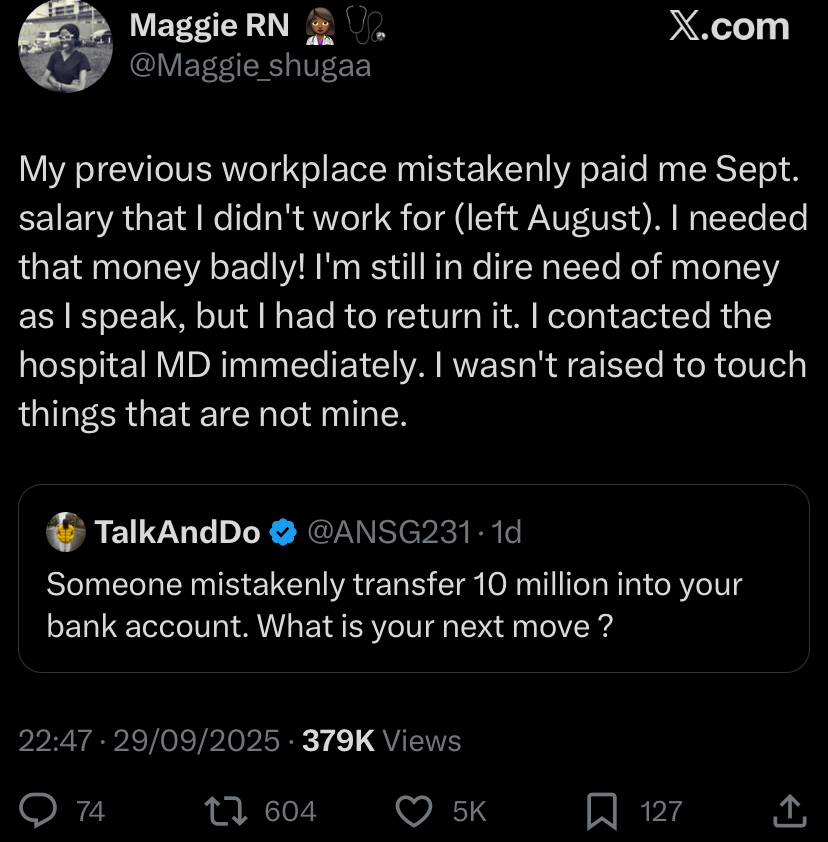Bookmark this tweet
This screenshot has height=842, width=828.
point(603,812)
